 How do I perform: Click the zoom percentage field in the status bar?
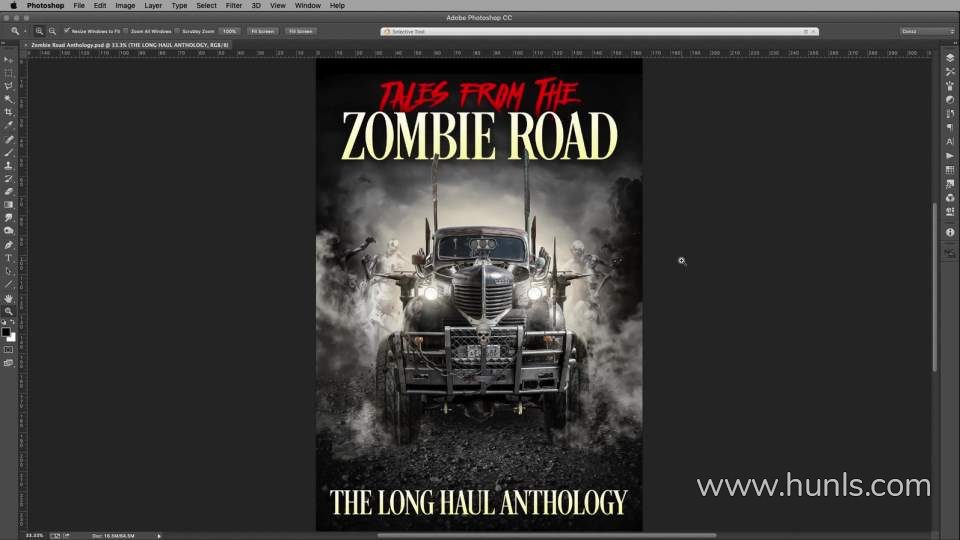34,536
